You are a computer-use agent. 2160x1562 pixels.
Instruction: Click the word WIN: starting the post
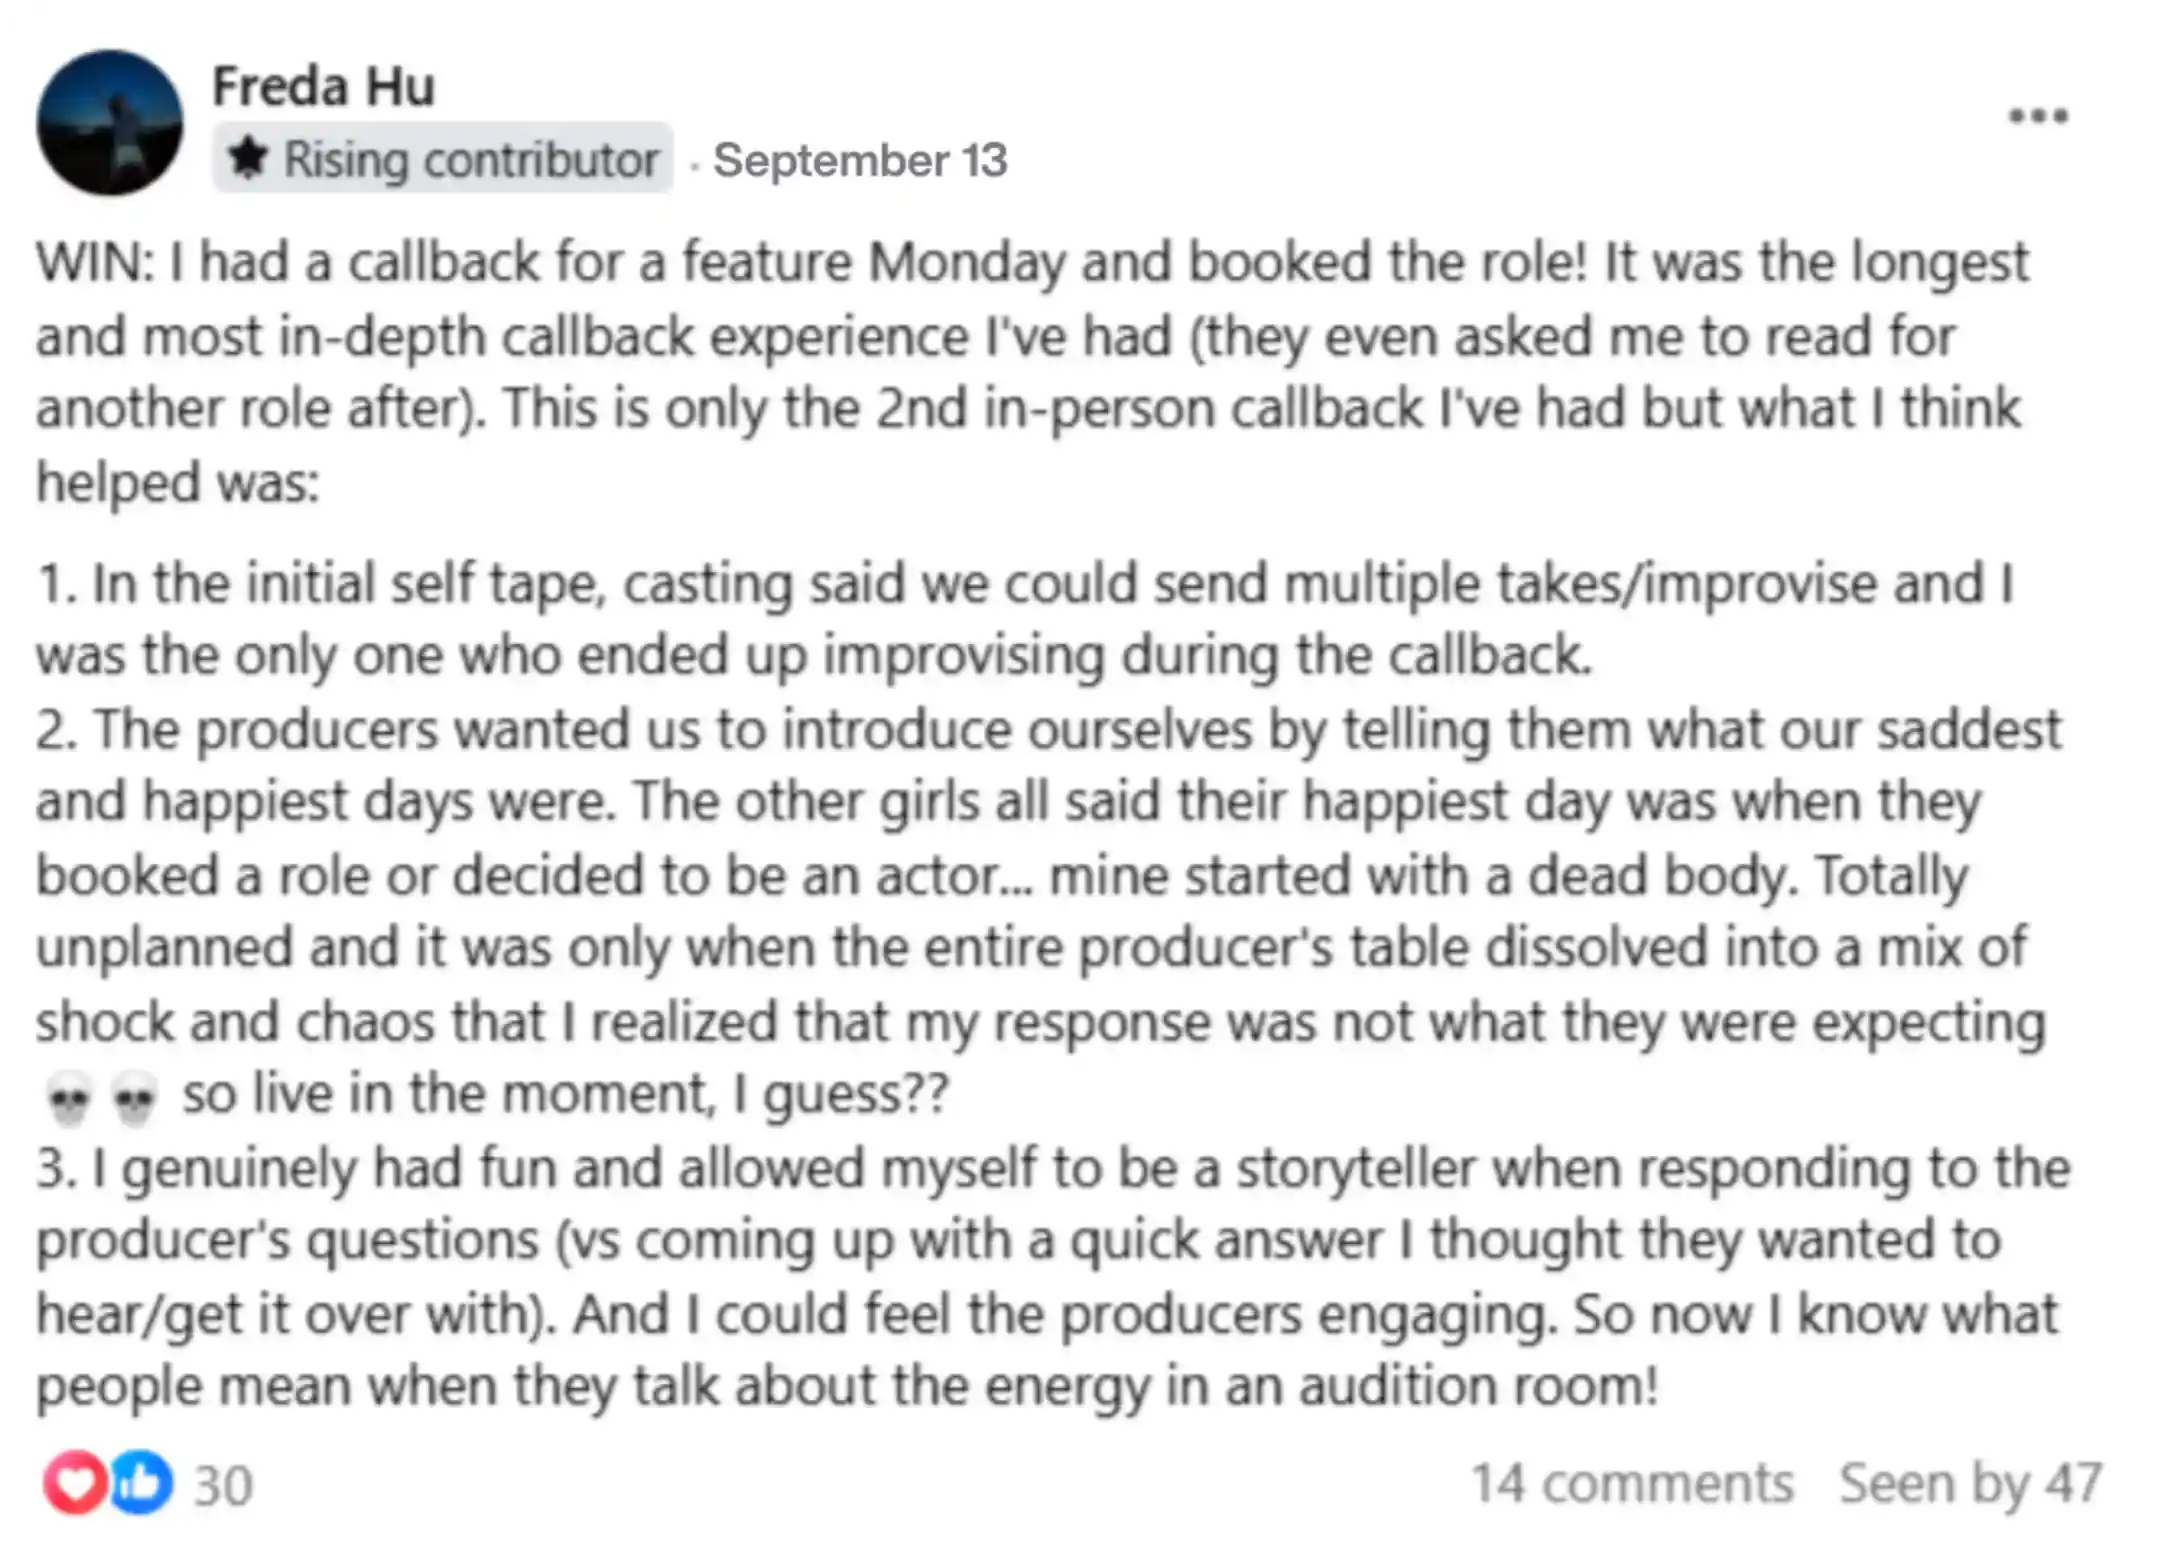tap(95, 262)
